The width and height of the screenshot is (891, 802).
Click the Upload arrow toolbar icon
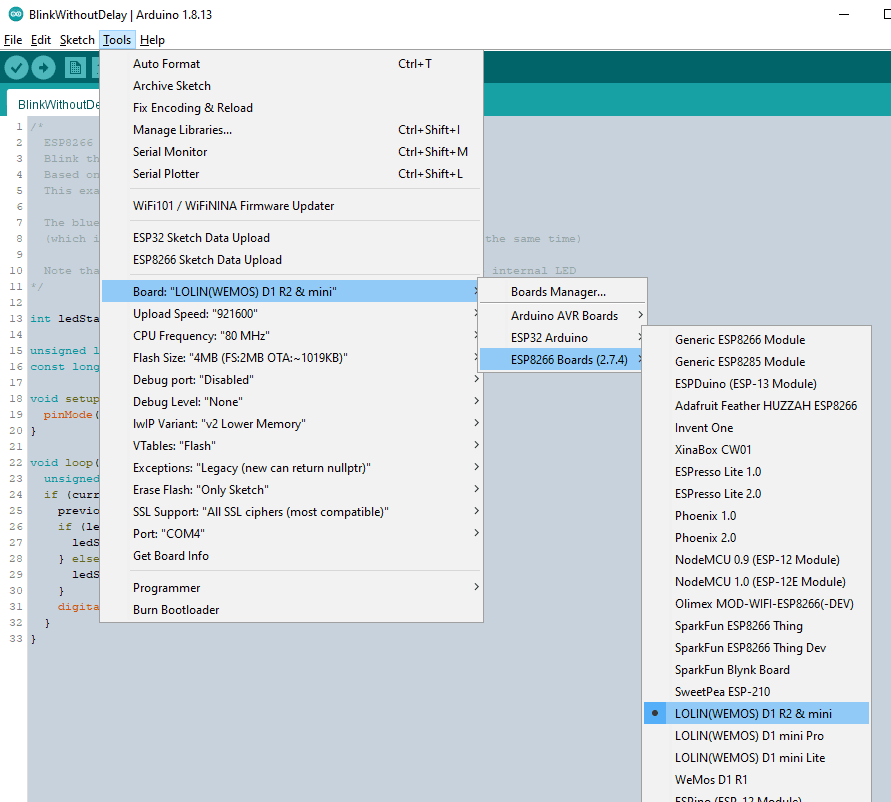43,67
